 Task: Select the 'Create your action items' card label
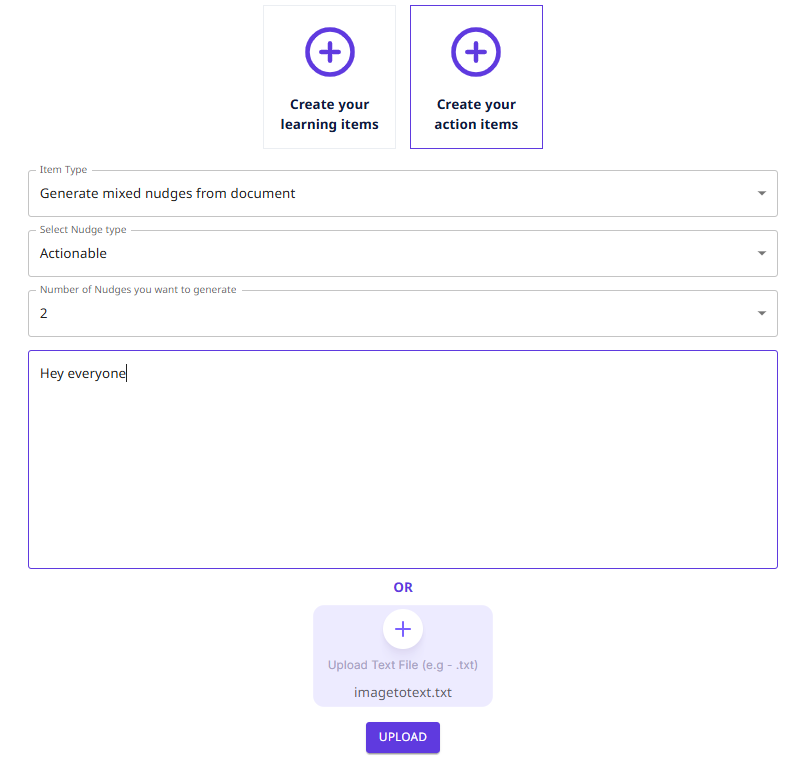tap(476, 115)
